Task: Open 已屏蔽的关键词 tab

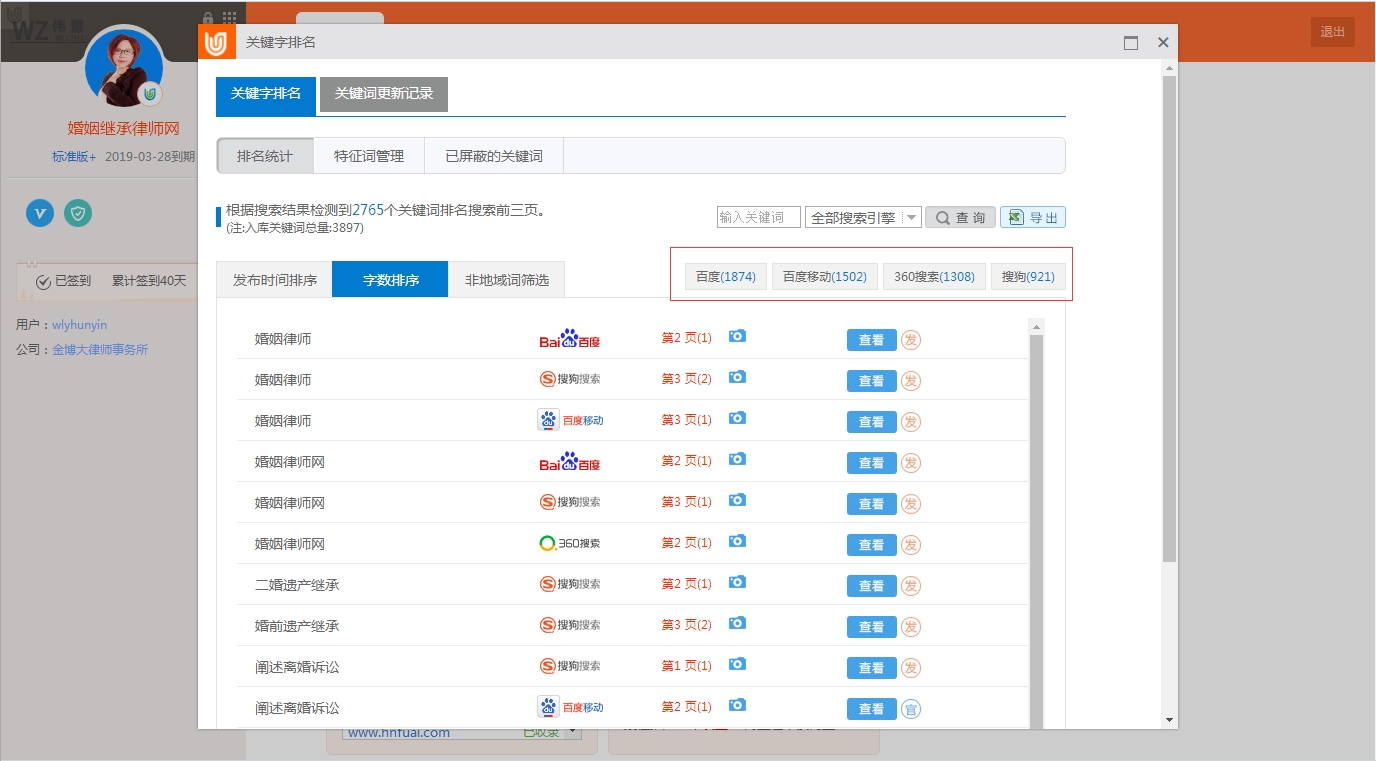Action: 494,156
